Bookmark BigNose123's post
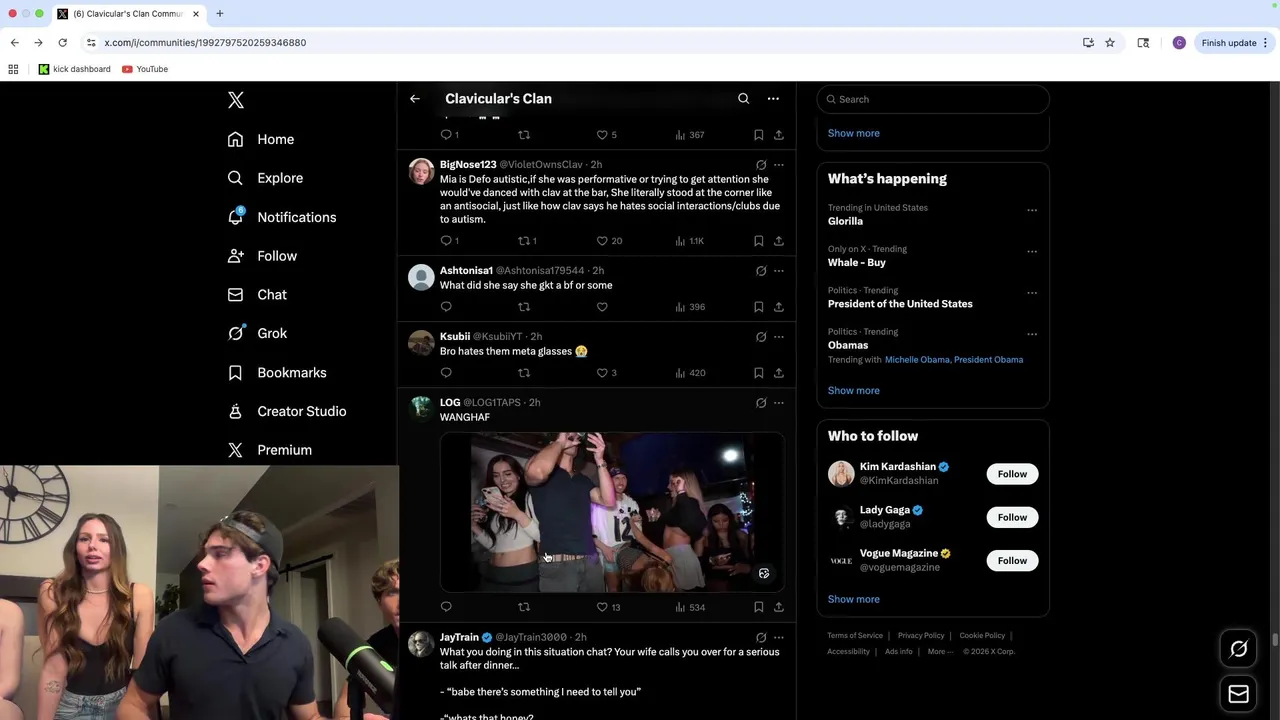This screenshot has height=720, width=1280. (759, 241)
